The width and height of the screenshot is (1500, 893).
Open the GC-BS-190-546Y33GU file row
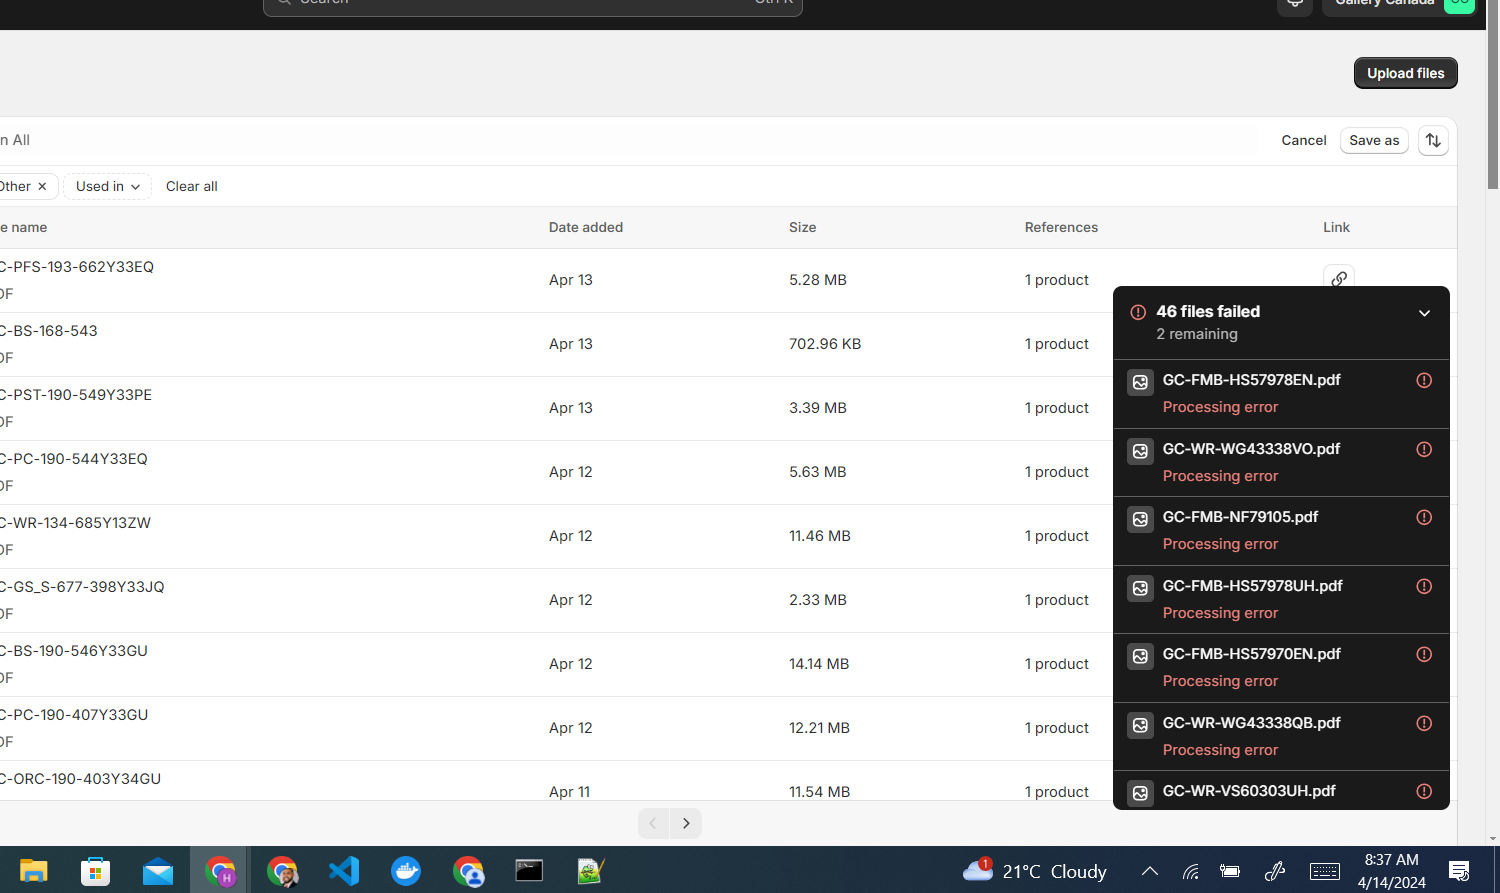(728, 664)
